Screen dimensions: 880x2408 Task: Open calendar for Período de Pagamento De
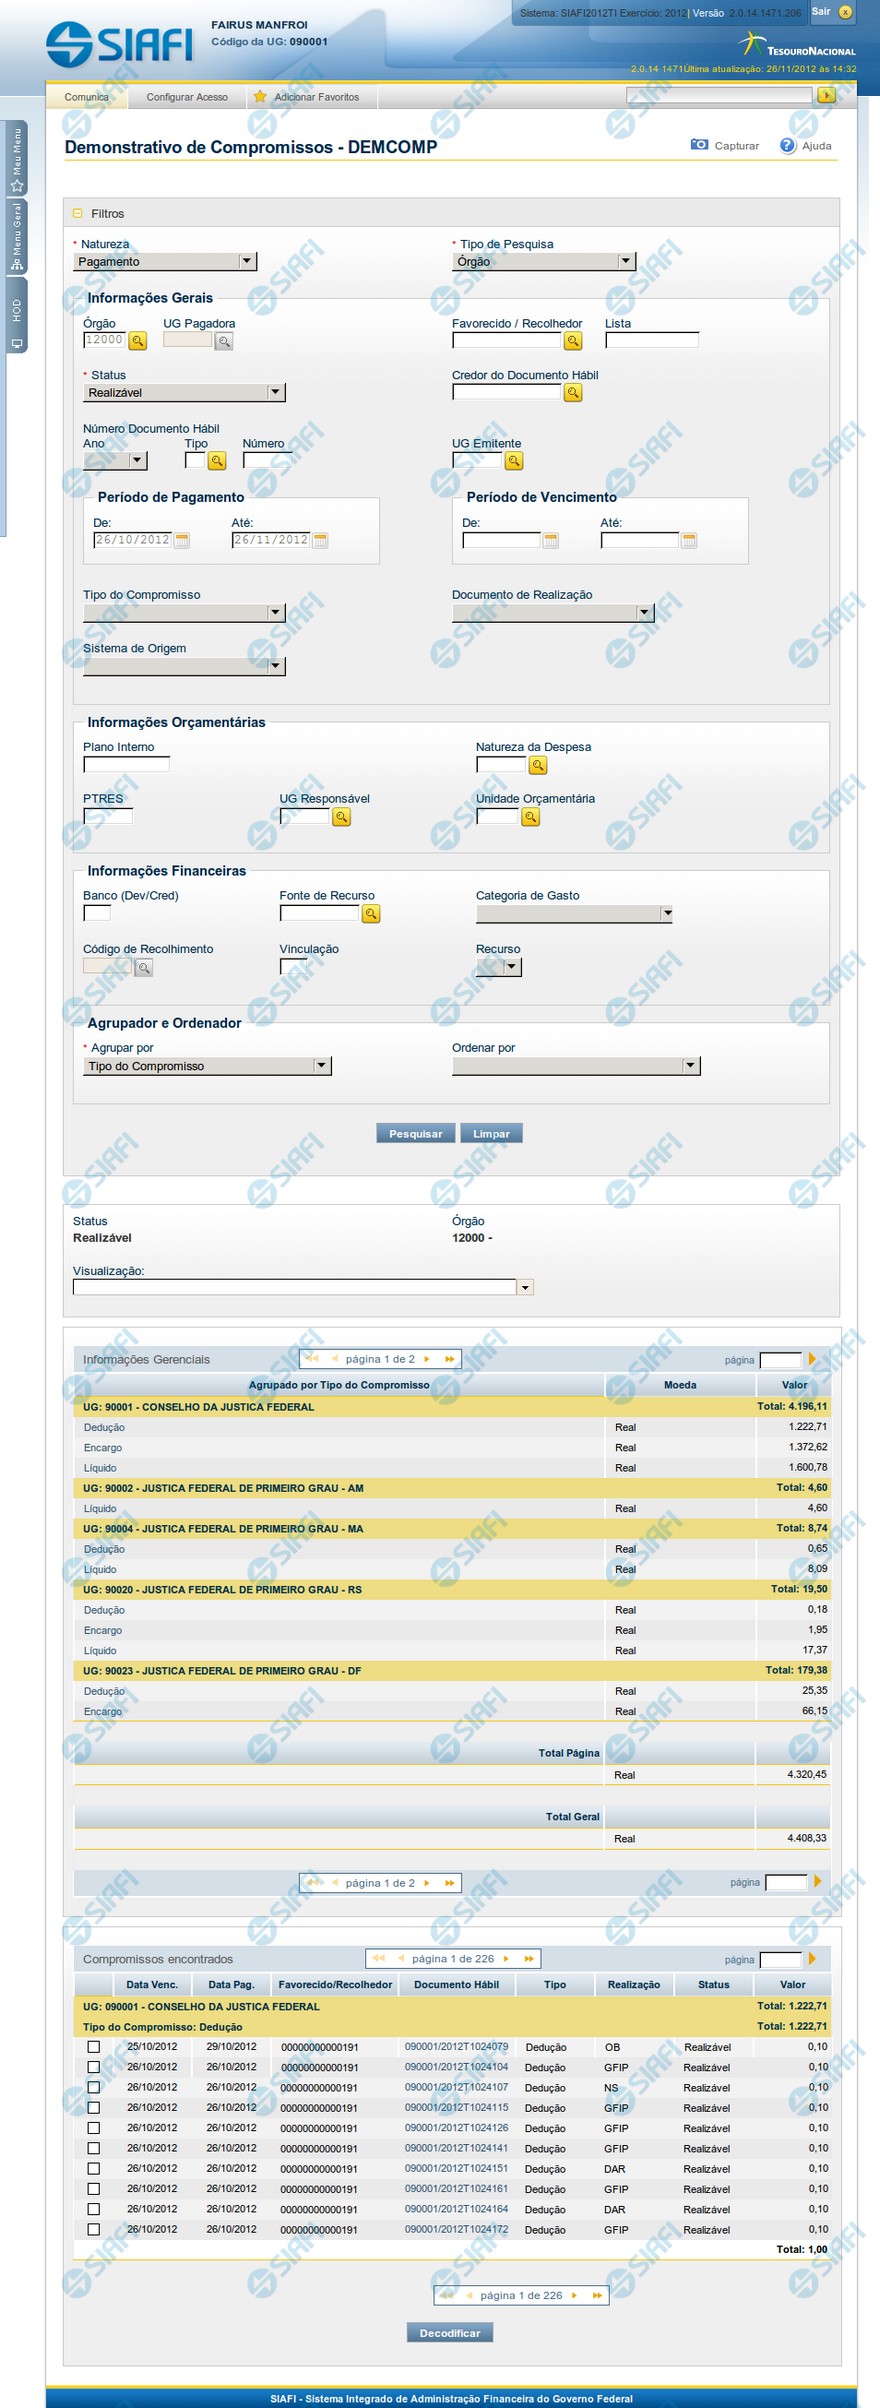181,540
